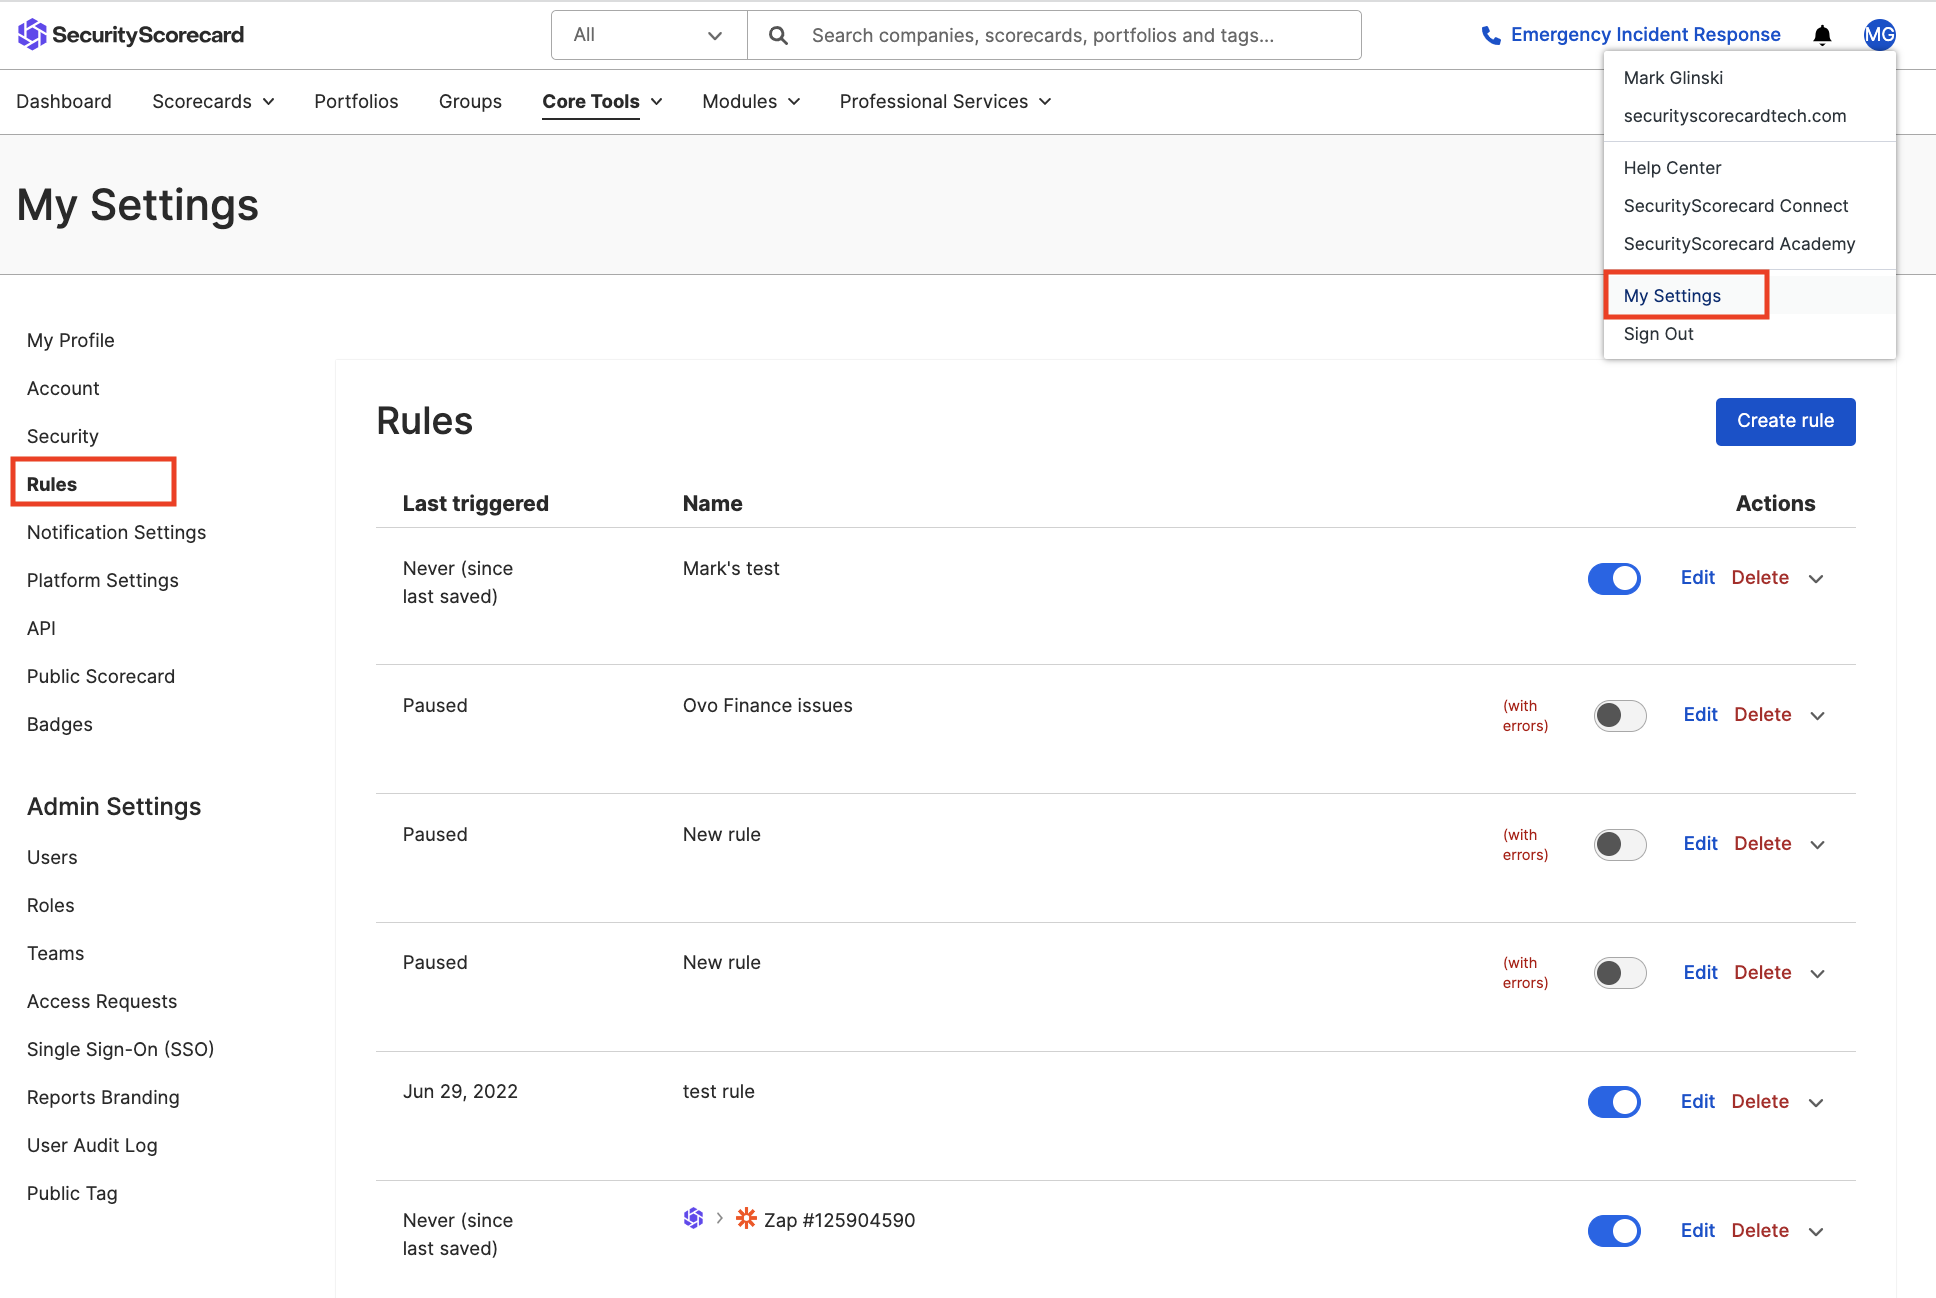Viewport: 1936px width, 1298px height.
Task: Delete the Zap #125904590 rule
Action: pyautogui.click(x=1760, y=1231)
